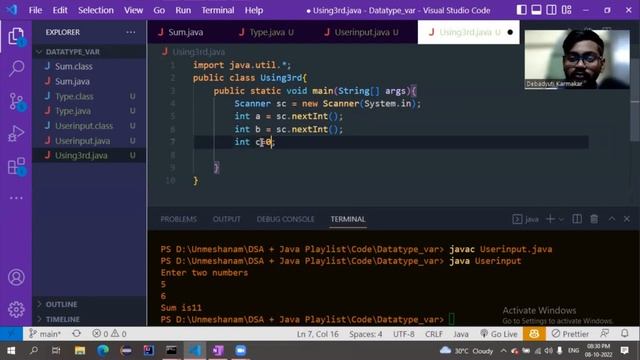This screenshot has height=360, width=640.
Task: Open the Extensions view
Action: 16,167
